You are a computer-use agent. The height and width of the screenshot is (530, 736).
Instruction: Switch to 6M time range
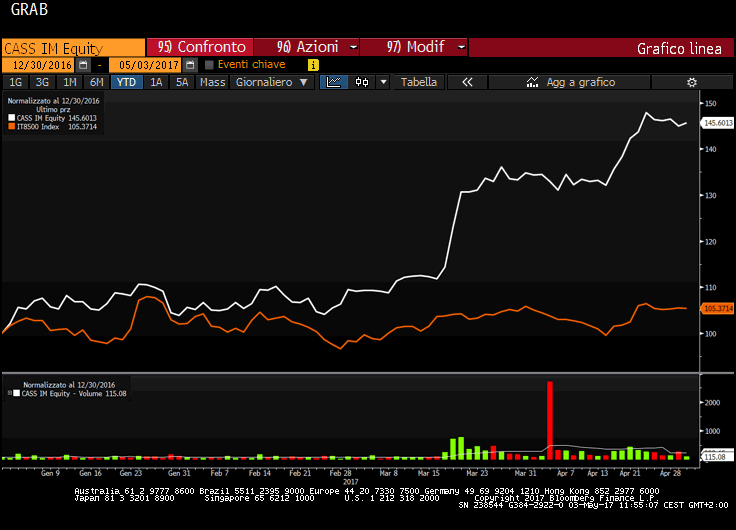pyautogui.click(x=95, y=83)
